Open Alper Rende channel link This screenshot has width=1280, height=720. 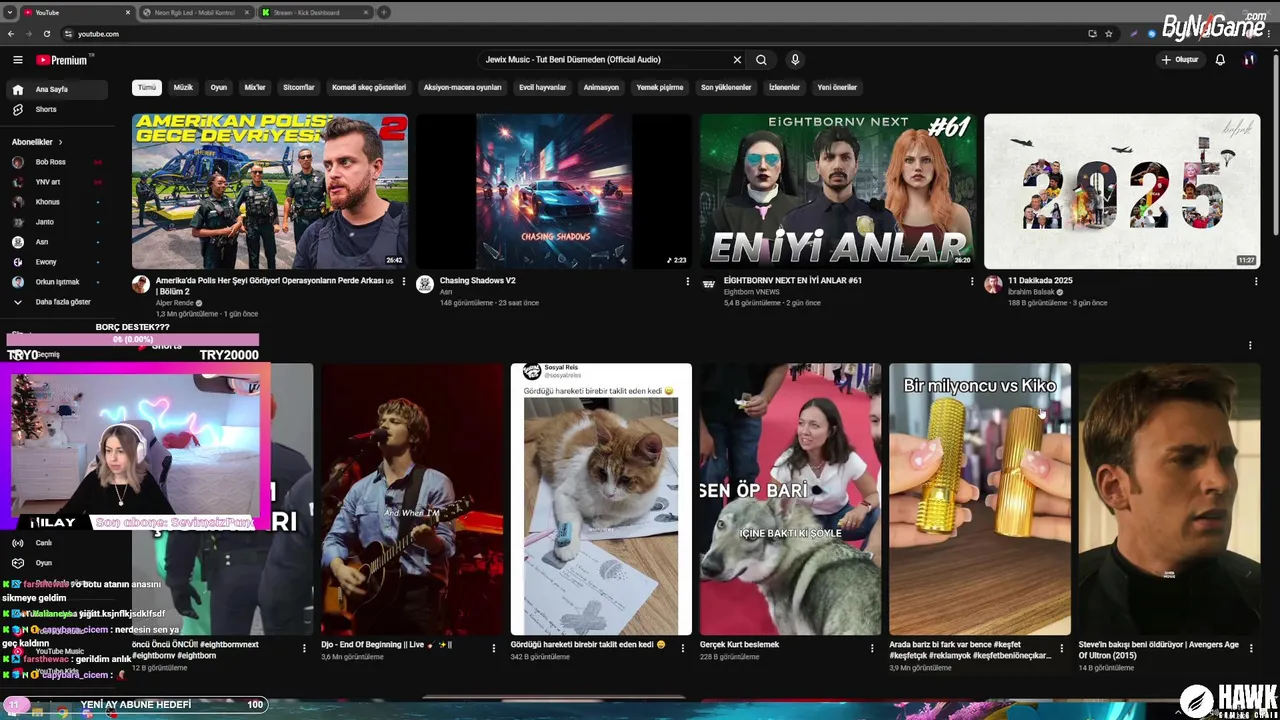pos(174,303)
